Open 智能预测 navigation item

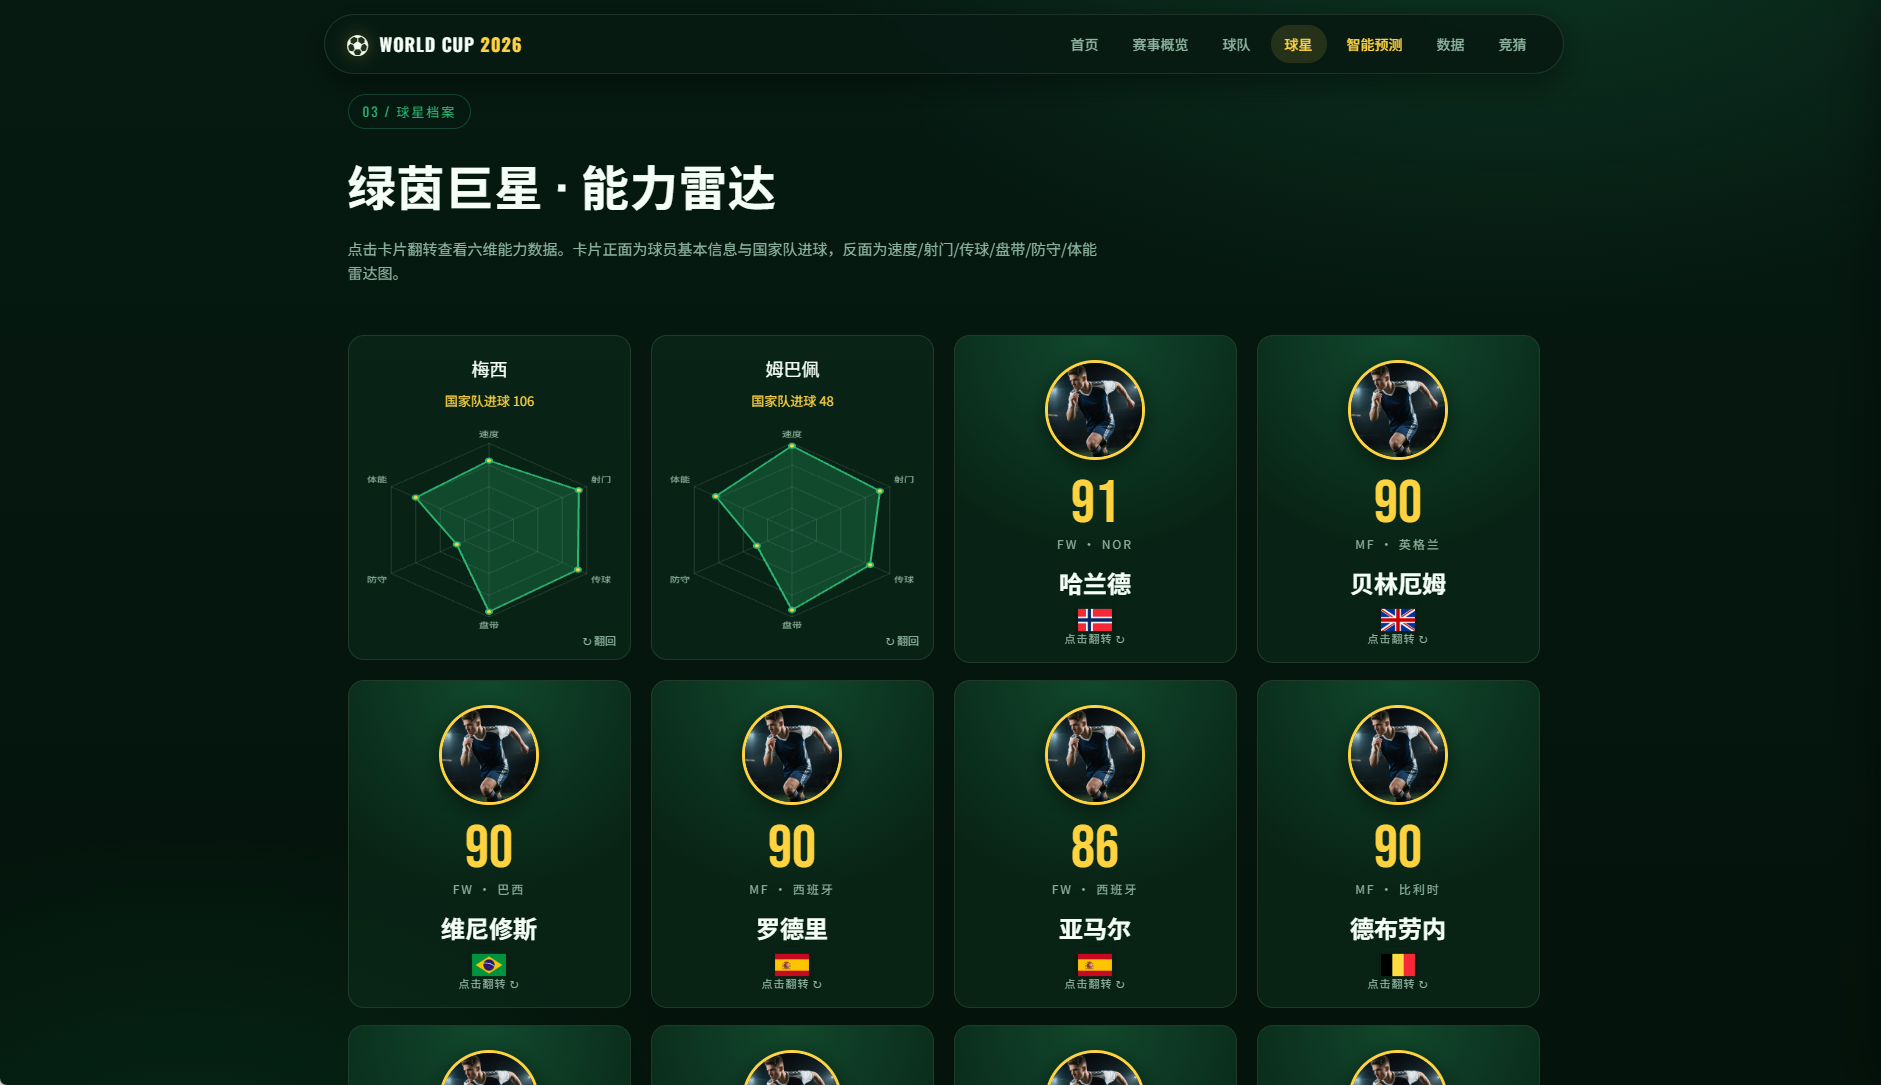[x=1374, y=44]
